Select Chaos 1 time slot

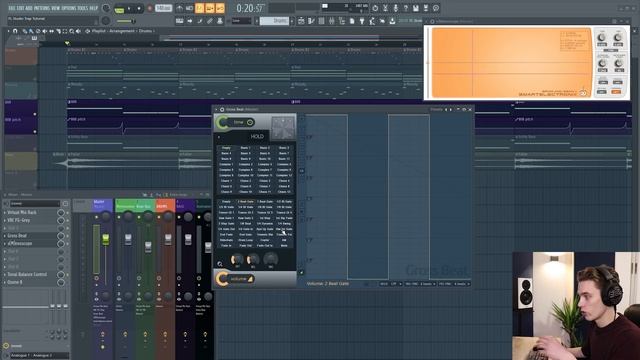click(x=226, y=181)
